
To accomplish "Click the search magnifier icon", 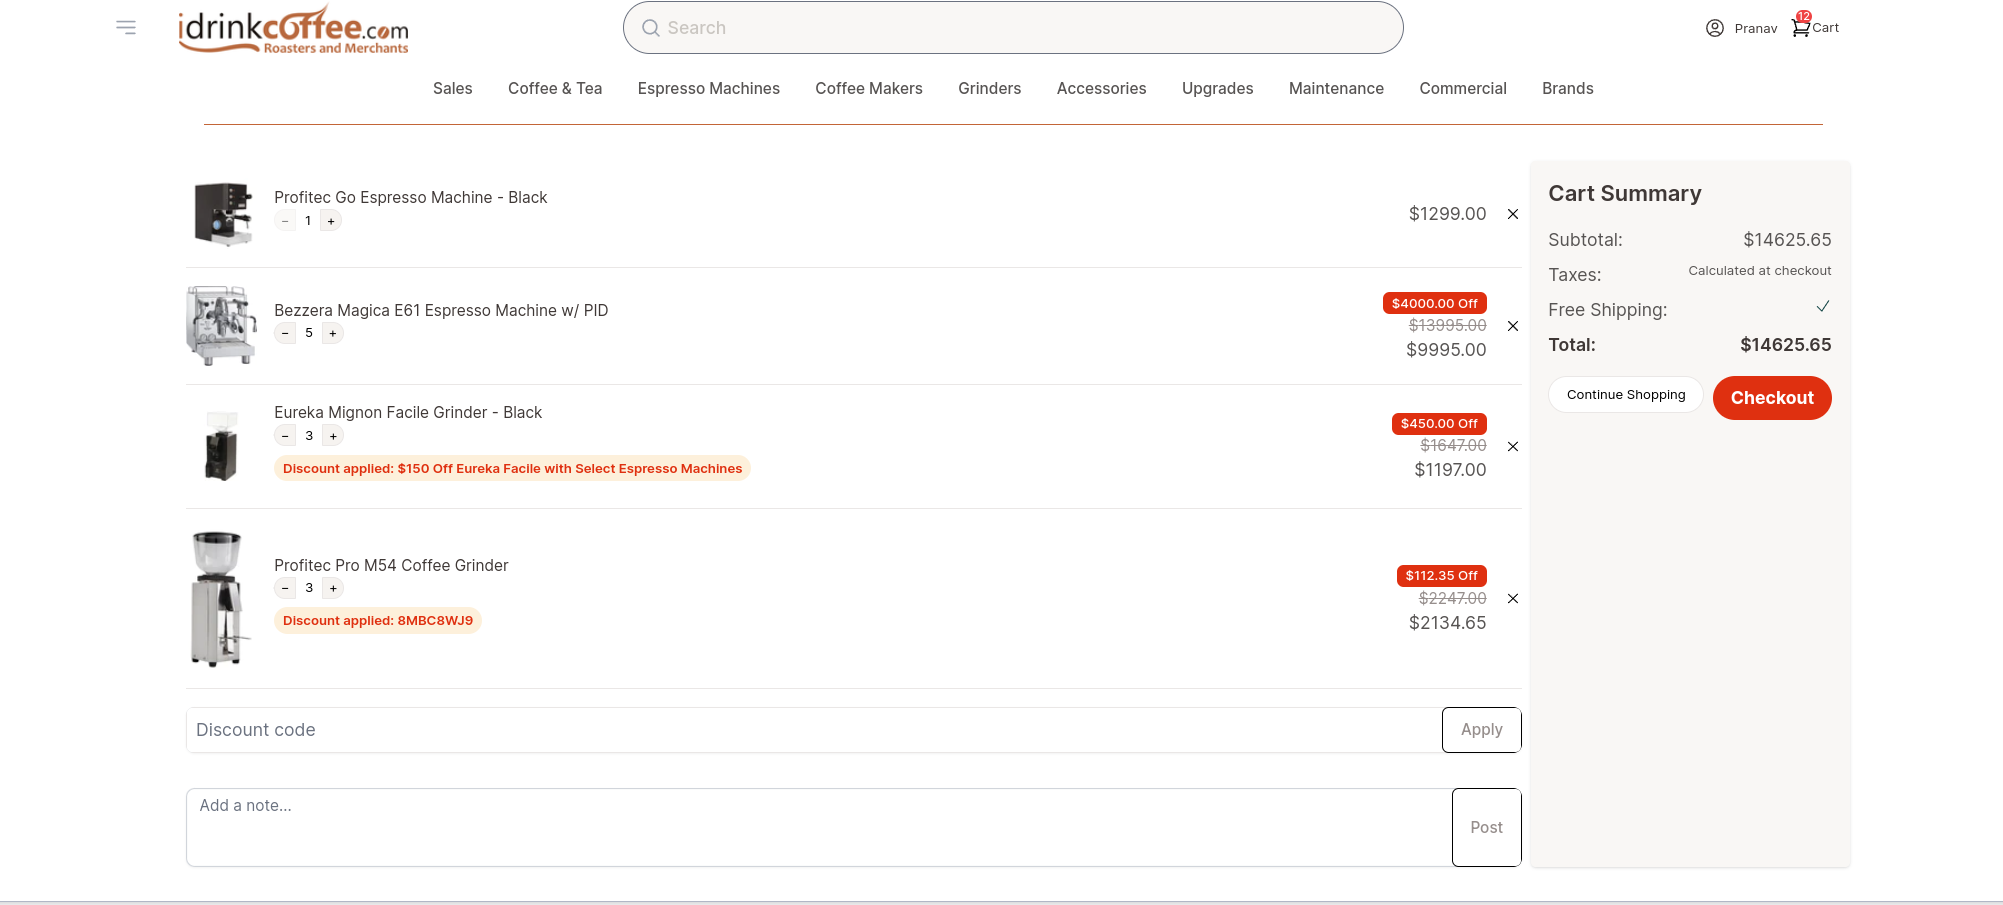I will 650,28.
